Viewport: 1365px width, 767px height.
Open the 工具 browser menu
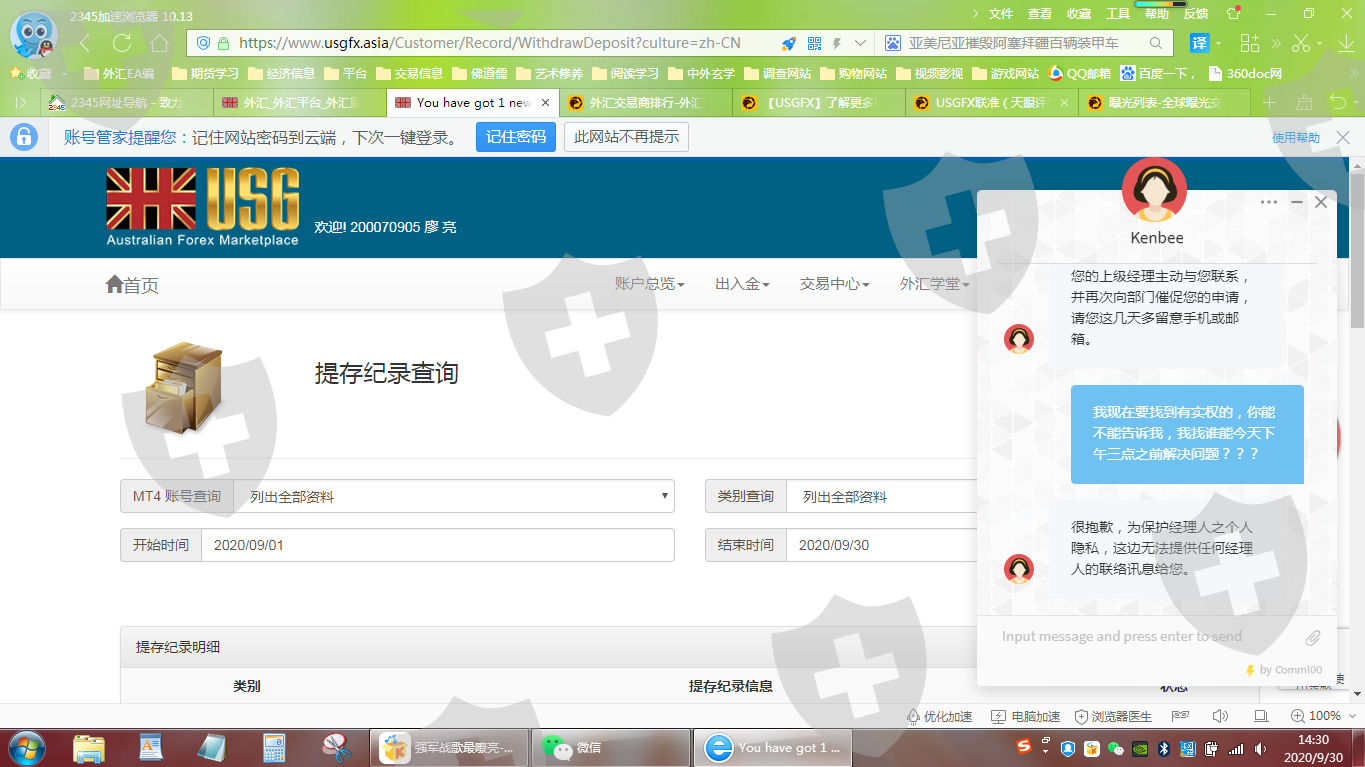click(x=1118, y=14)
